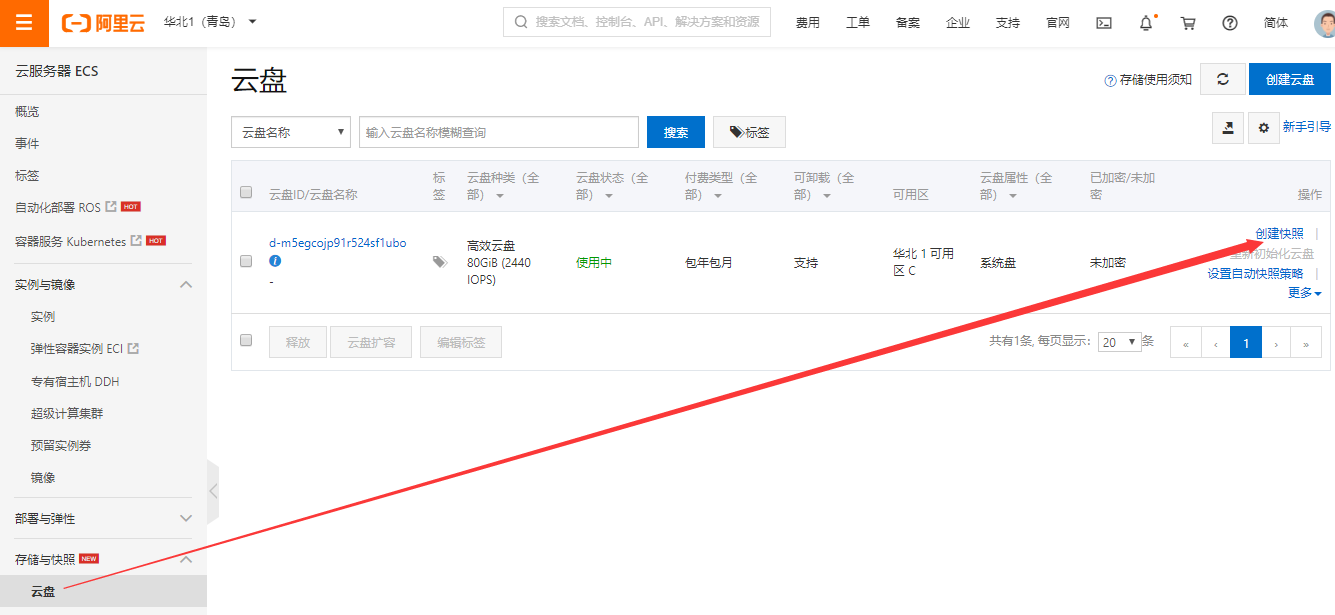Click the tag icon in disk row
Viewport: 1335px width, 615px height.
(x=440, y=262)
